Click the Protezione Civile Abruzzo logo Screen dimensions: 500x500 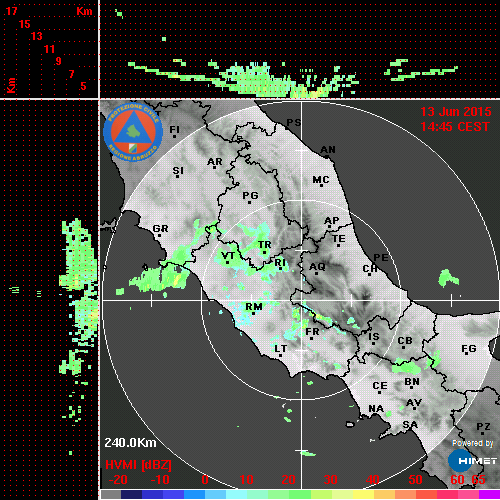tap(133, 132)
